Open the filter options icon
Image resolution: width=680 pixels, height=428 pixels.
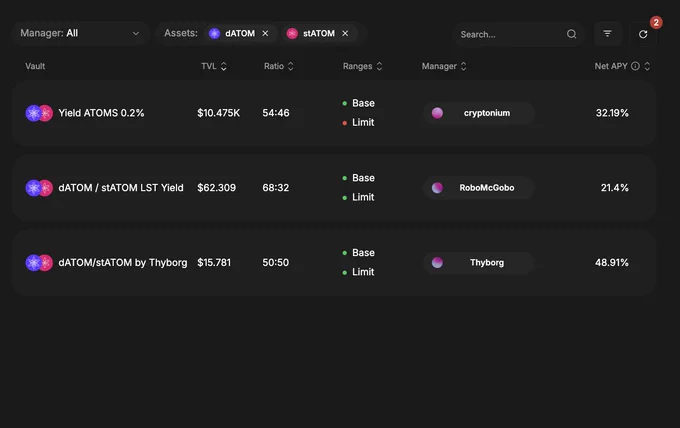click(607, 34)
